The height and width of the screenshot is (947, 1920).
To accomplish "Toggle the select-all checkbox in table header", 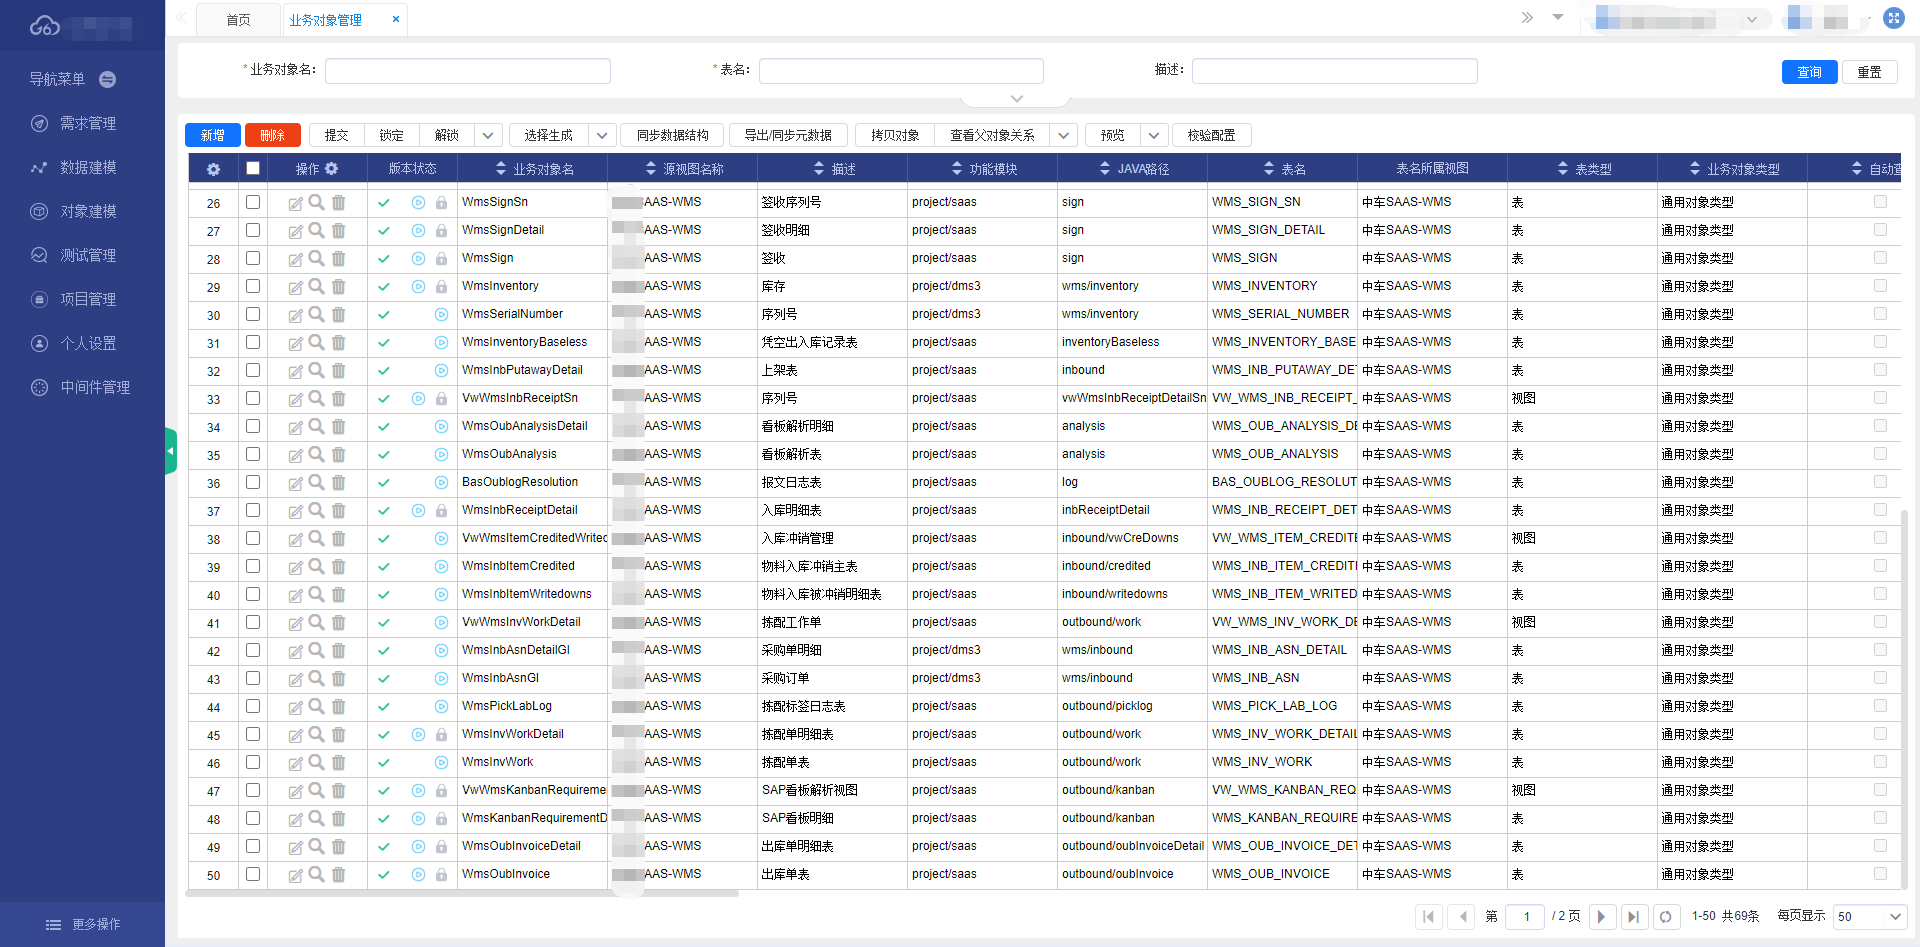I will coord(253,168).
